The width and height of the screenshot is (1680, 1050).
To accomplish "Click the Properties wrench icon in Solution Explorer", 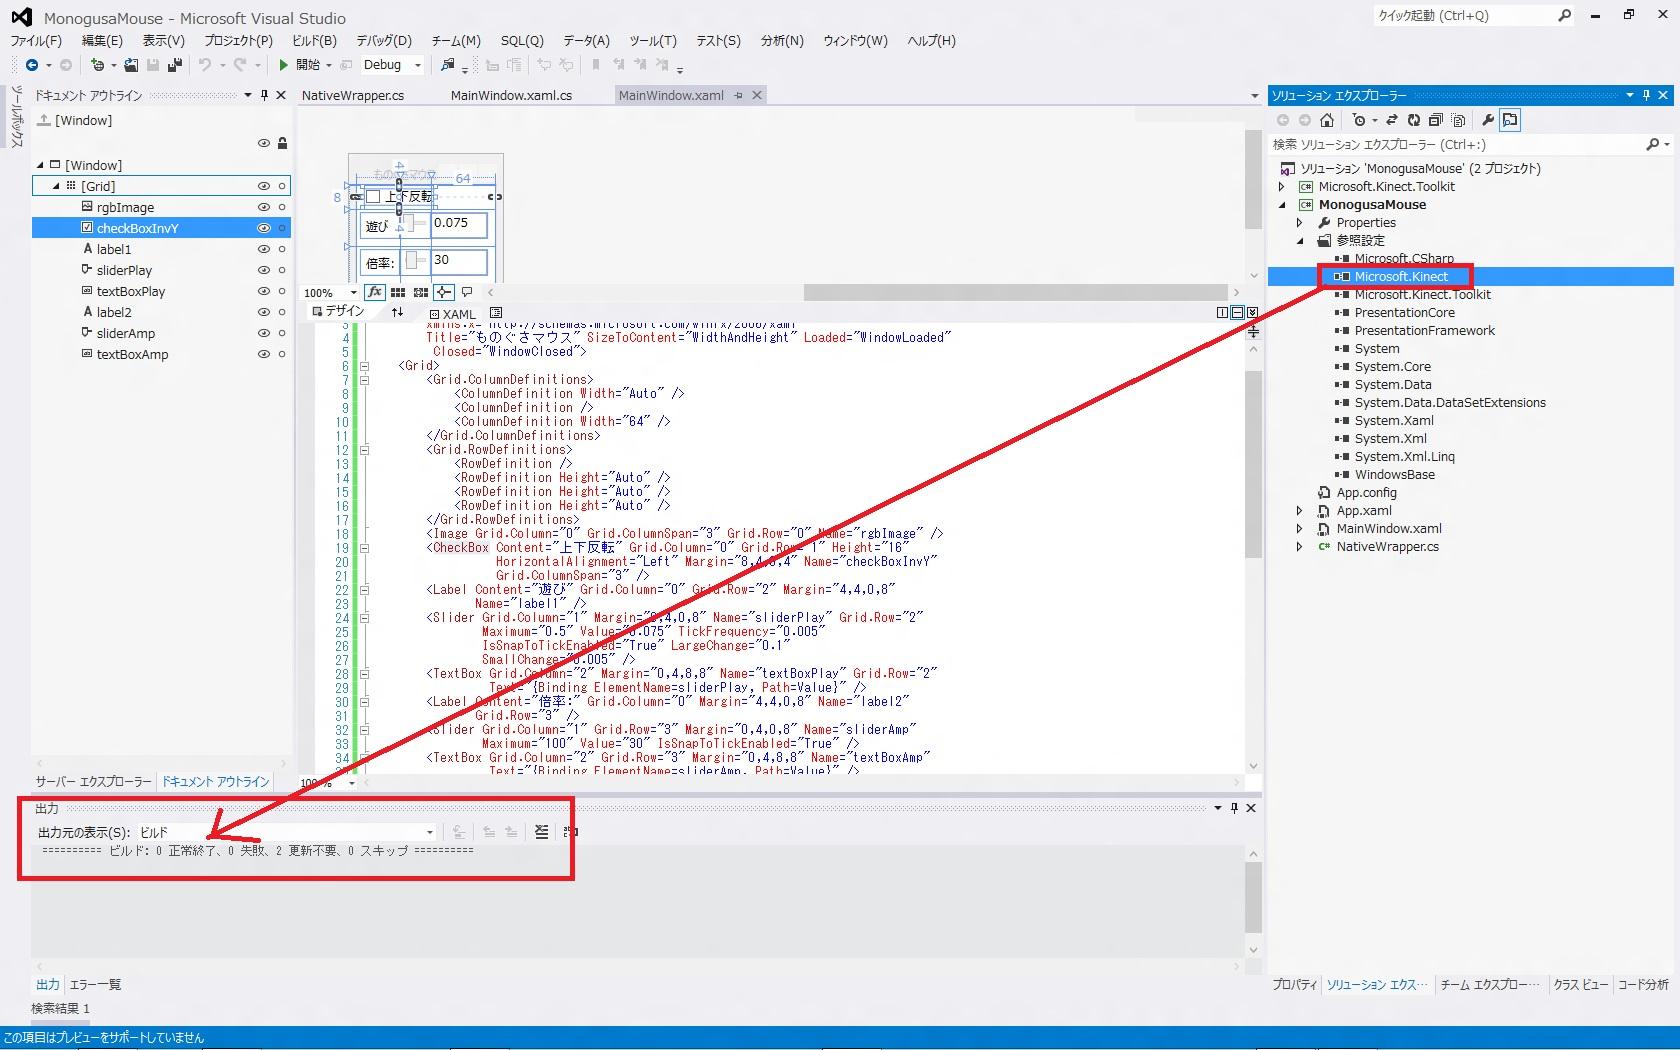I will 1488,120.
